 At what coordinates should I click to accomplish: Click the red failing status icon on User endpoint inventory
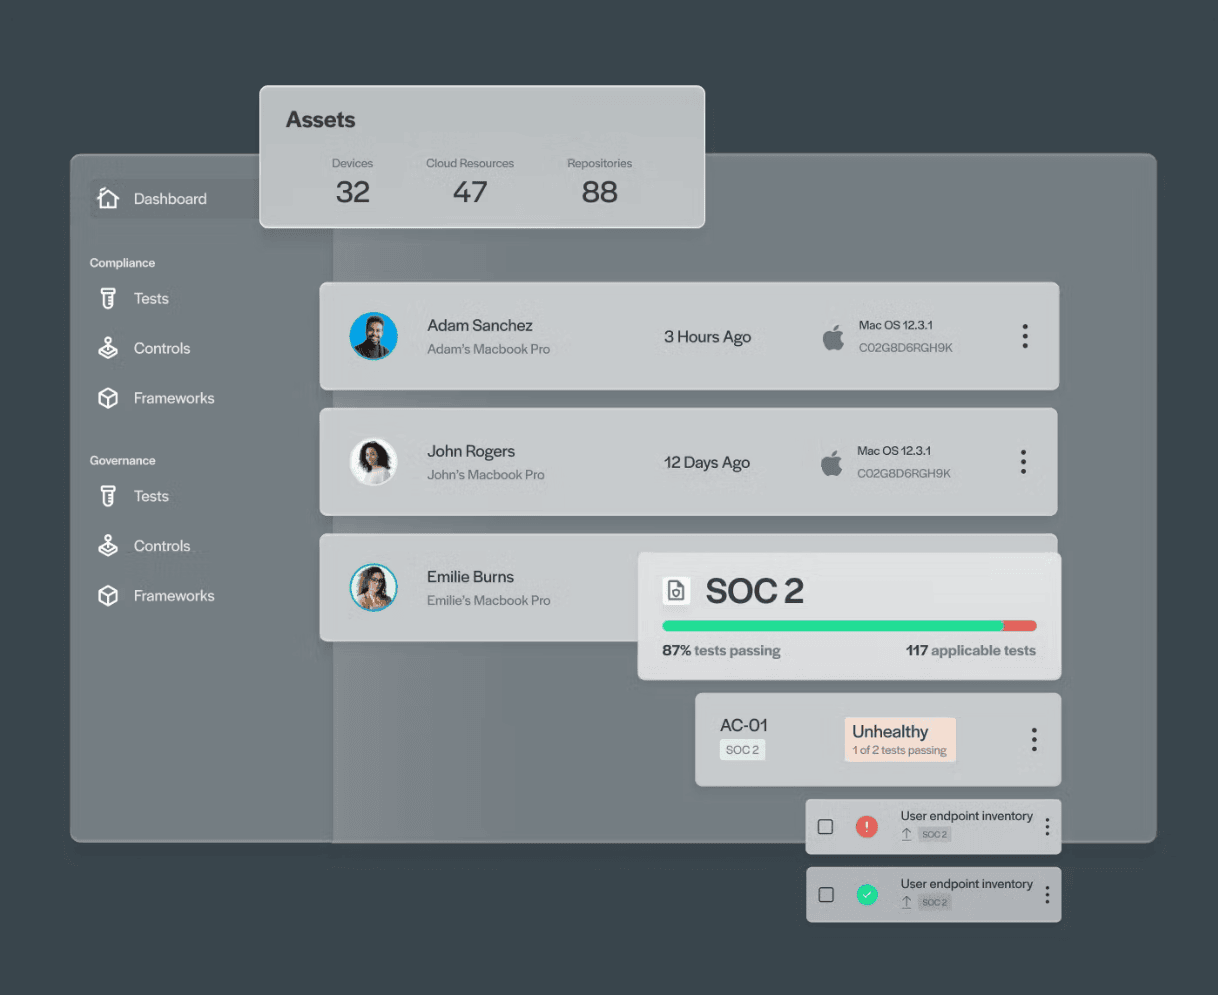866,826
